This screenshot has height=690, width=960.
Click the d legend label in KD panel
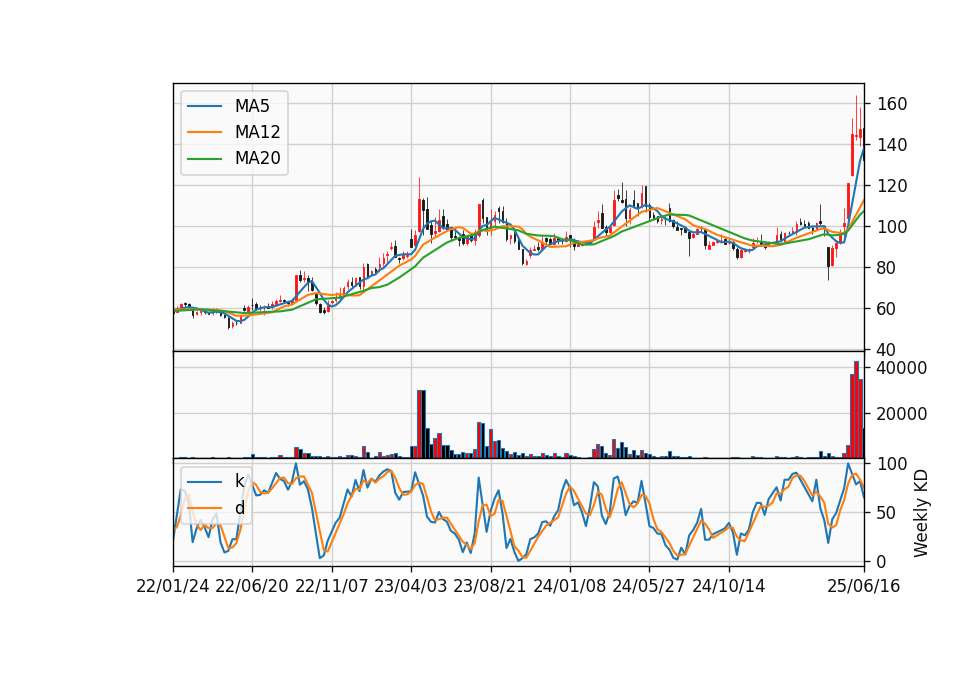[239, 508]
